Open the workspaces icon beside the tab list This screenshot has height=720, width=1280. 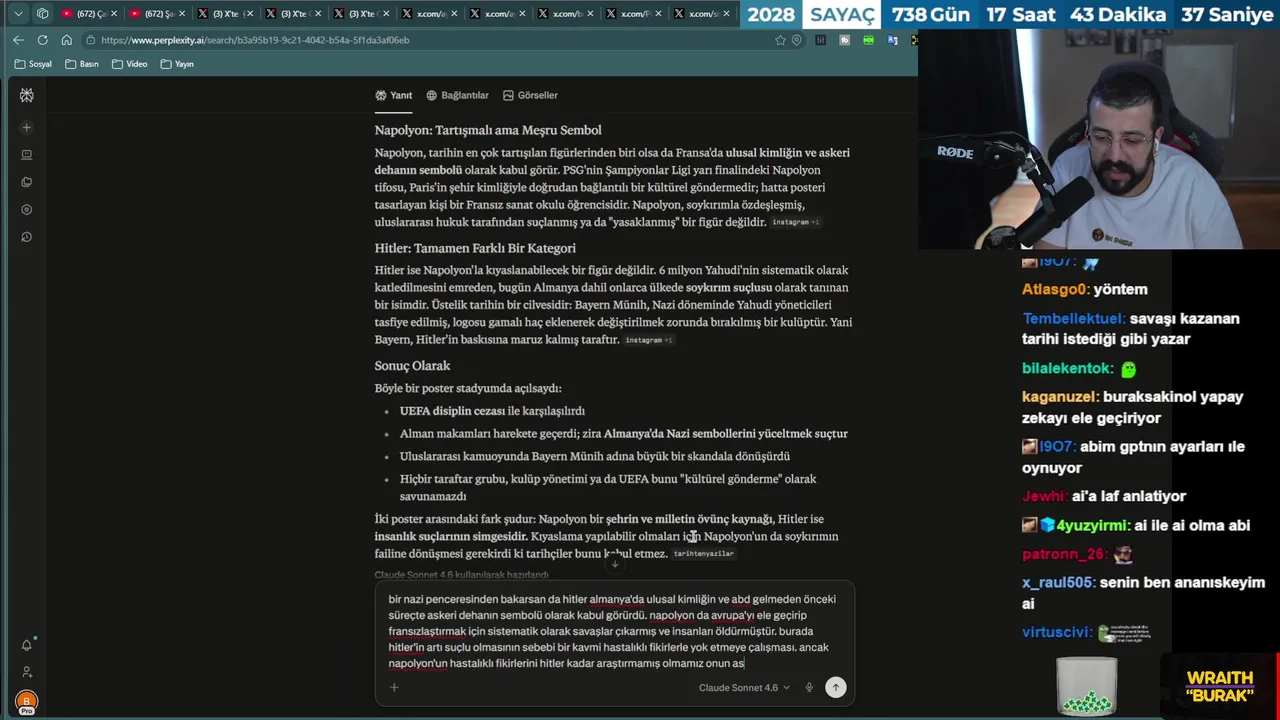point(42,14)
